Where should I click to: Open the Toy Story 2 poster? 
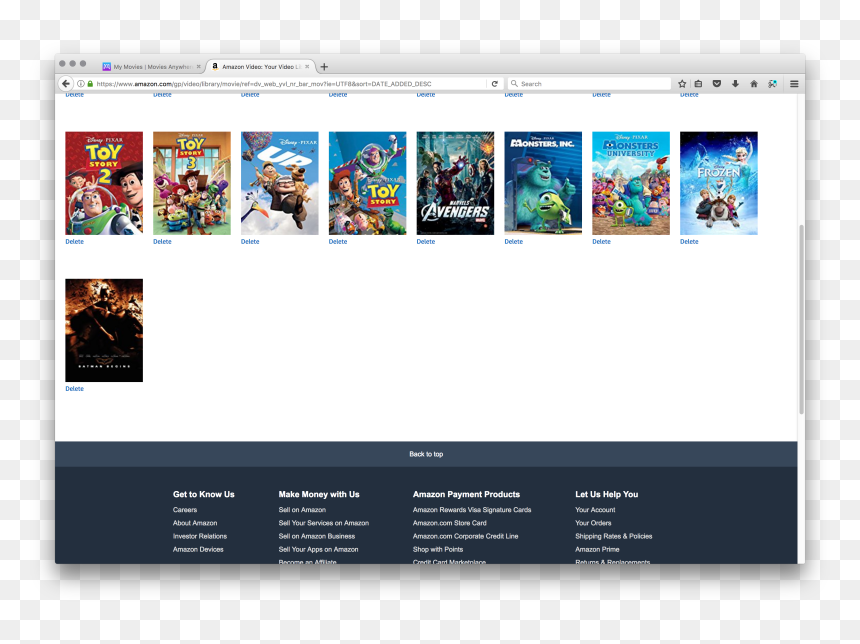tap(104, 183)
